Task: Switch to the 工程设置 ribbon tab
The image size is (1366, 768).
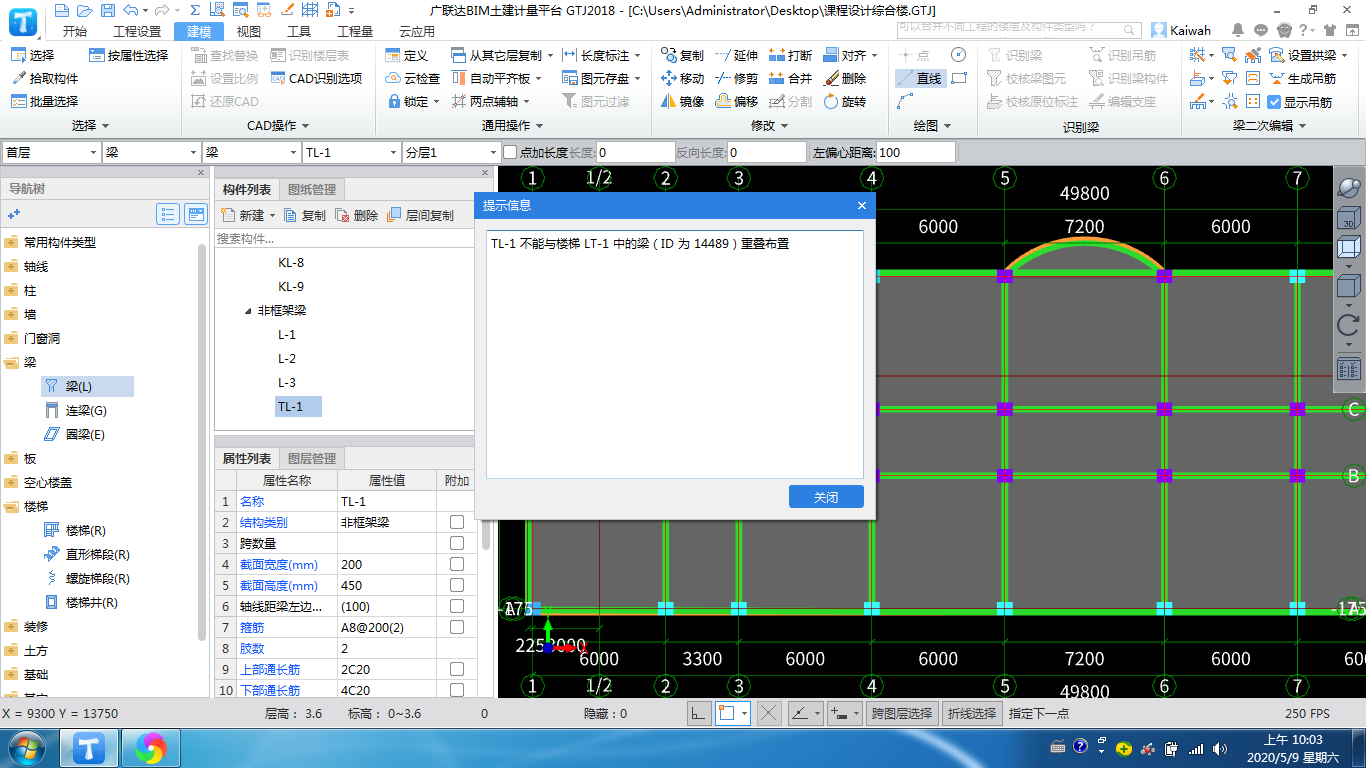Action: coord(137,31)
